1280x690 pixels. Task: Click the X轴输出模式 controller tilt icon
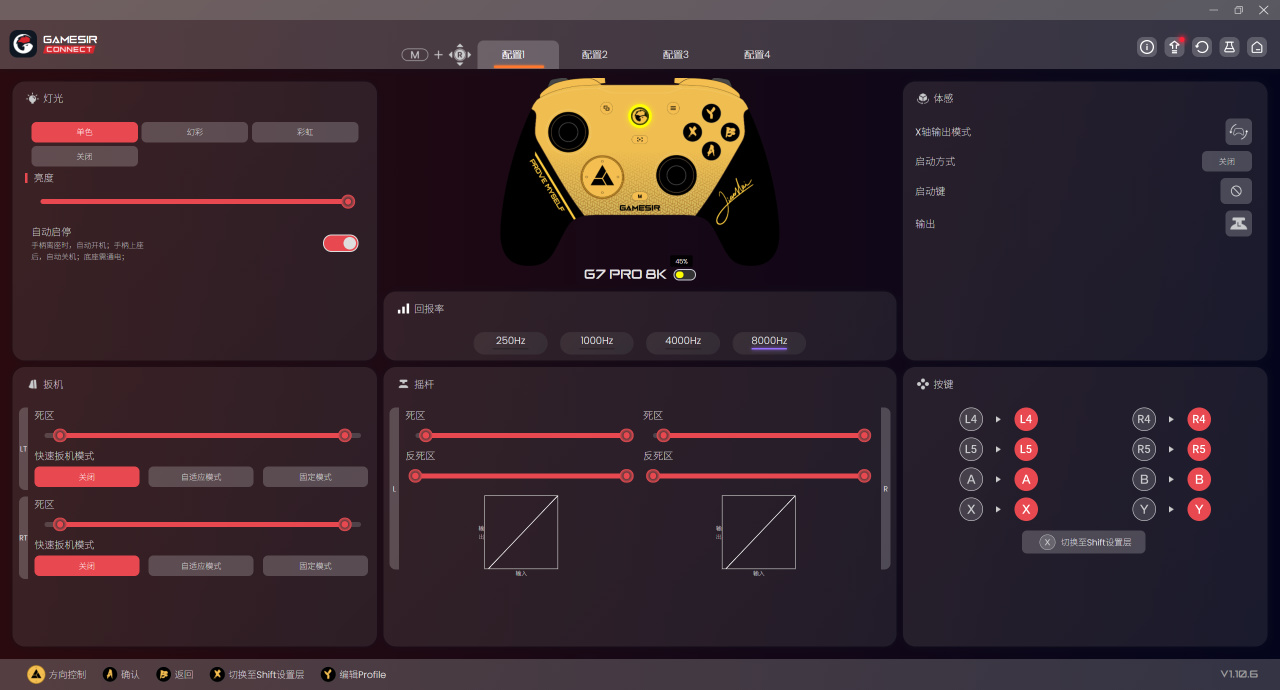tap(1239, 131)
